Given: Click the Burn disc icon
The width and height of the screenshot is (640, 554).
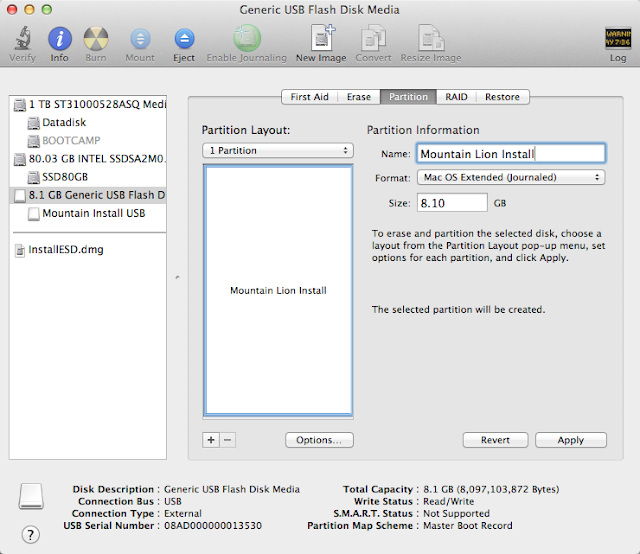Looking at the screenshot, I should pyautogui.click(x=96, y=38).
